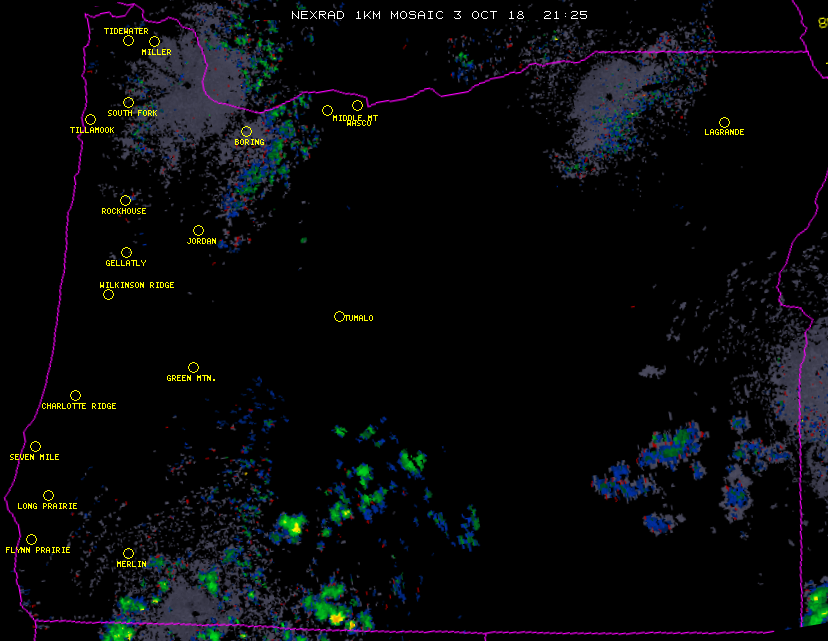Click the Charlotte Ridge station marker
Image resolution: width=828 pixels, height=641 pixels.
click(x=75, y=395)
